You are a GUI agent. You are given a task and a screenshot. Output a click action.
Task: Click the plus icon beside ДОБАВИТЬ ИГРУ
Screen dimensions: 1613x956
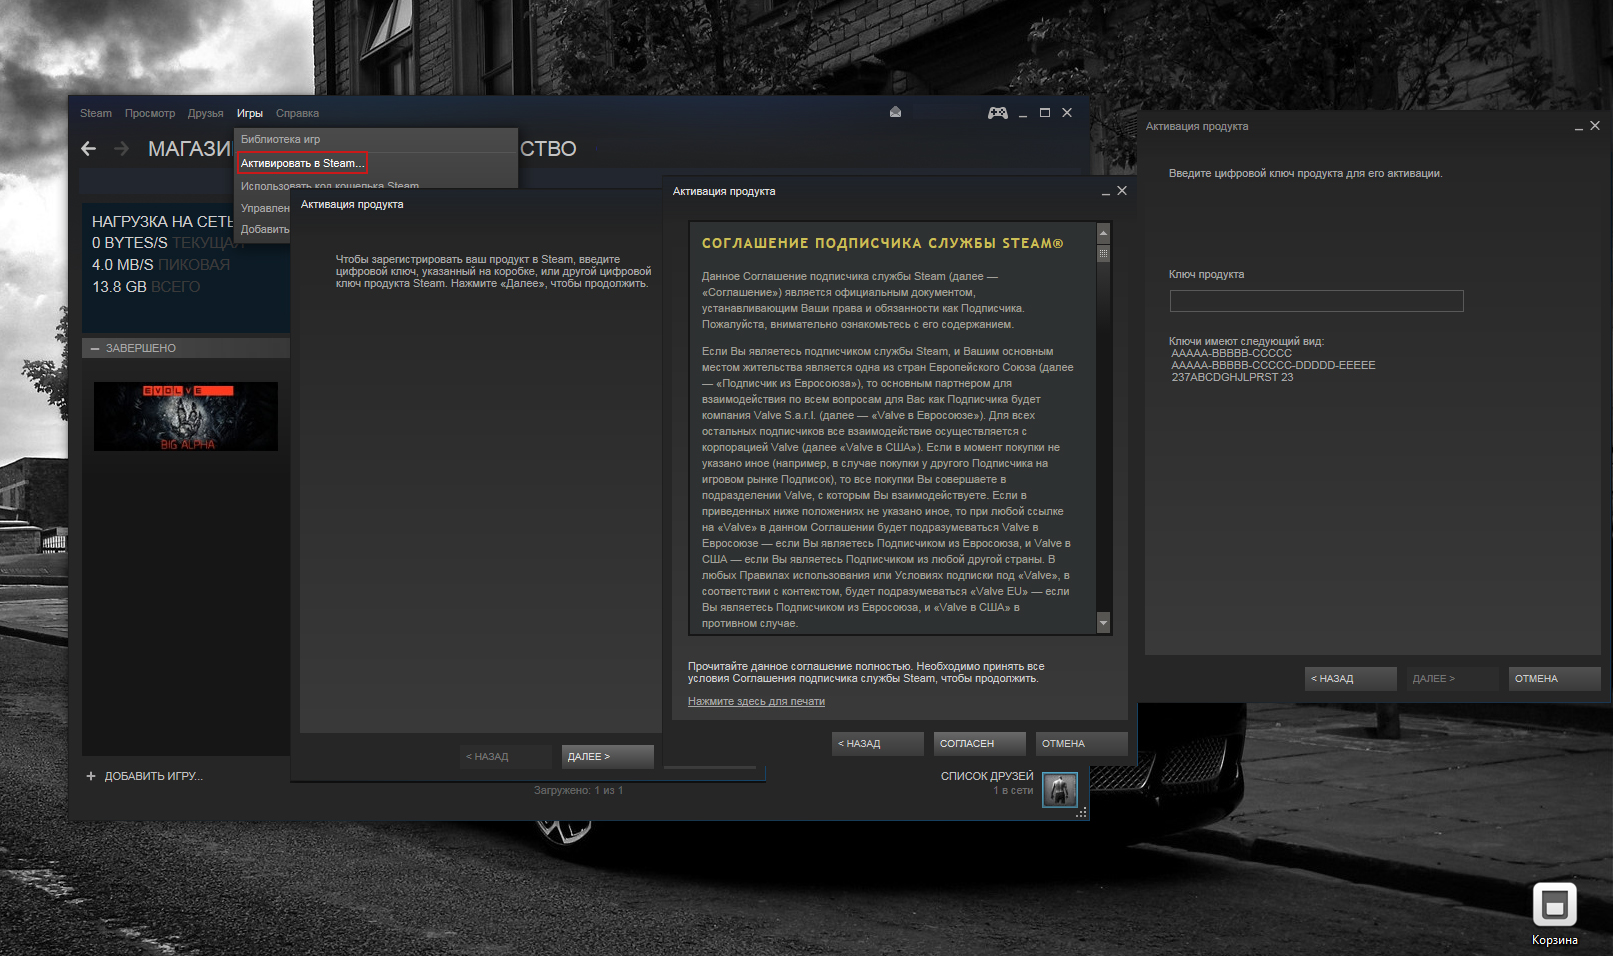coord(91,776)
